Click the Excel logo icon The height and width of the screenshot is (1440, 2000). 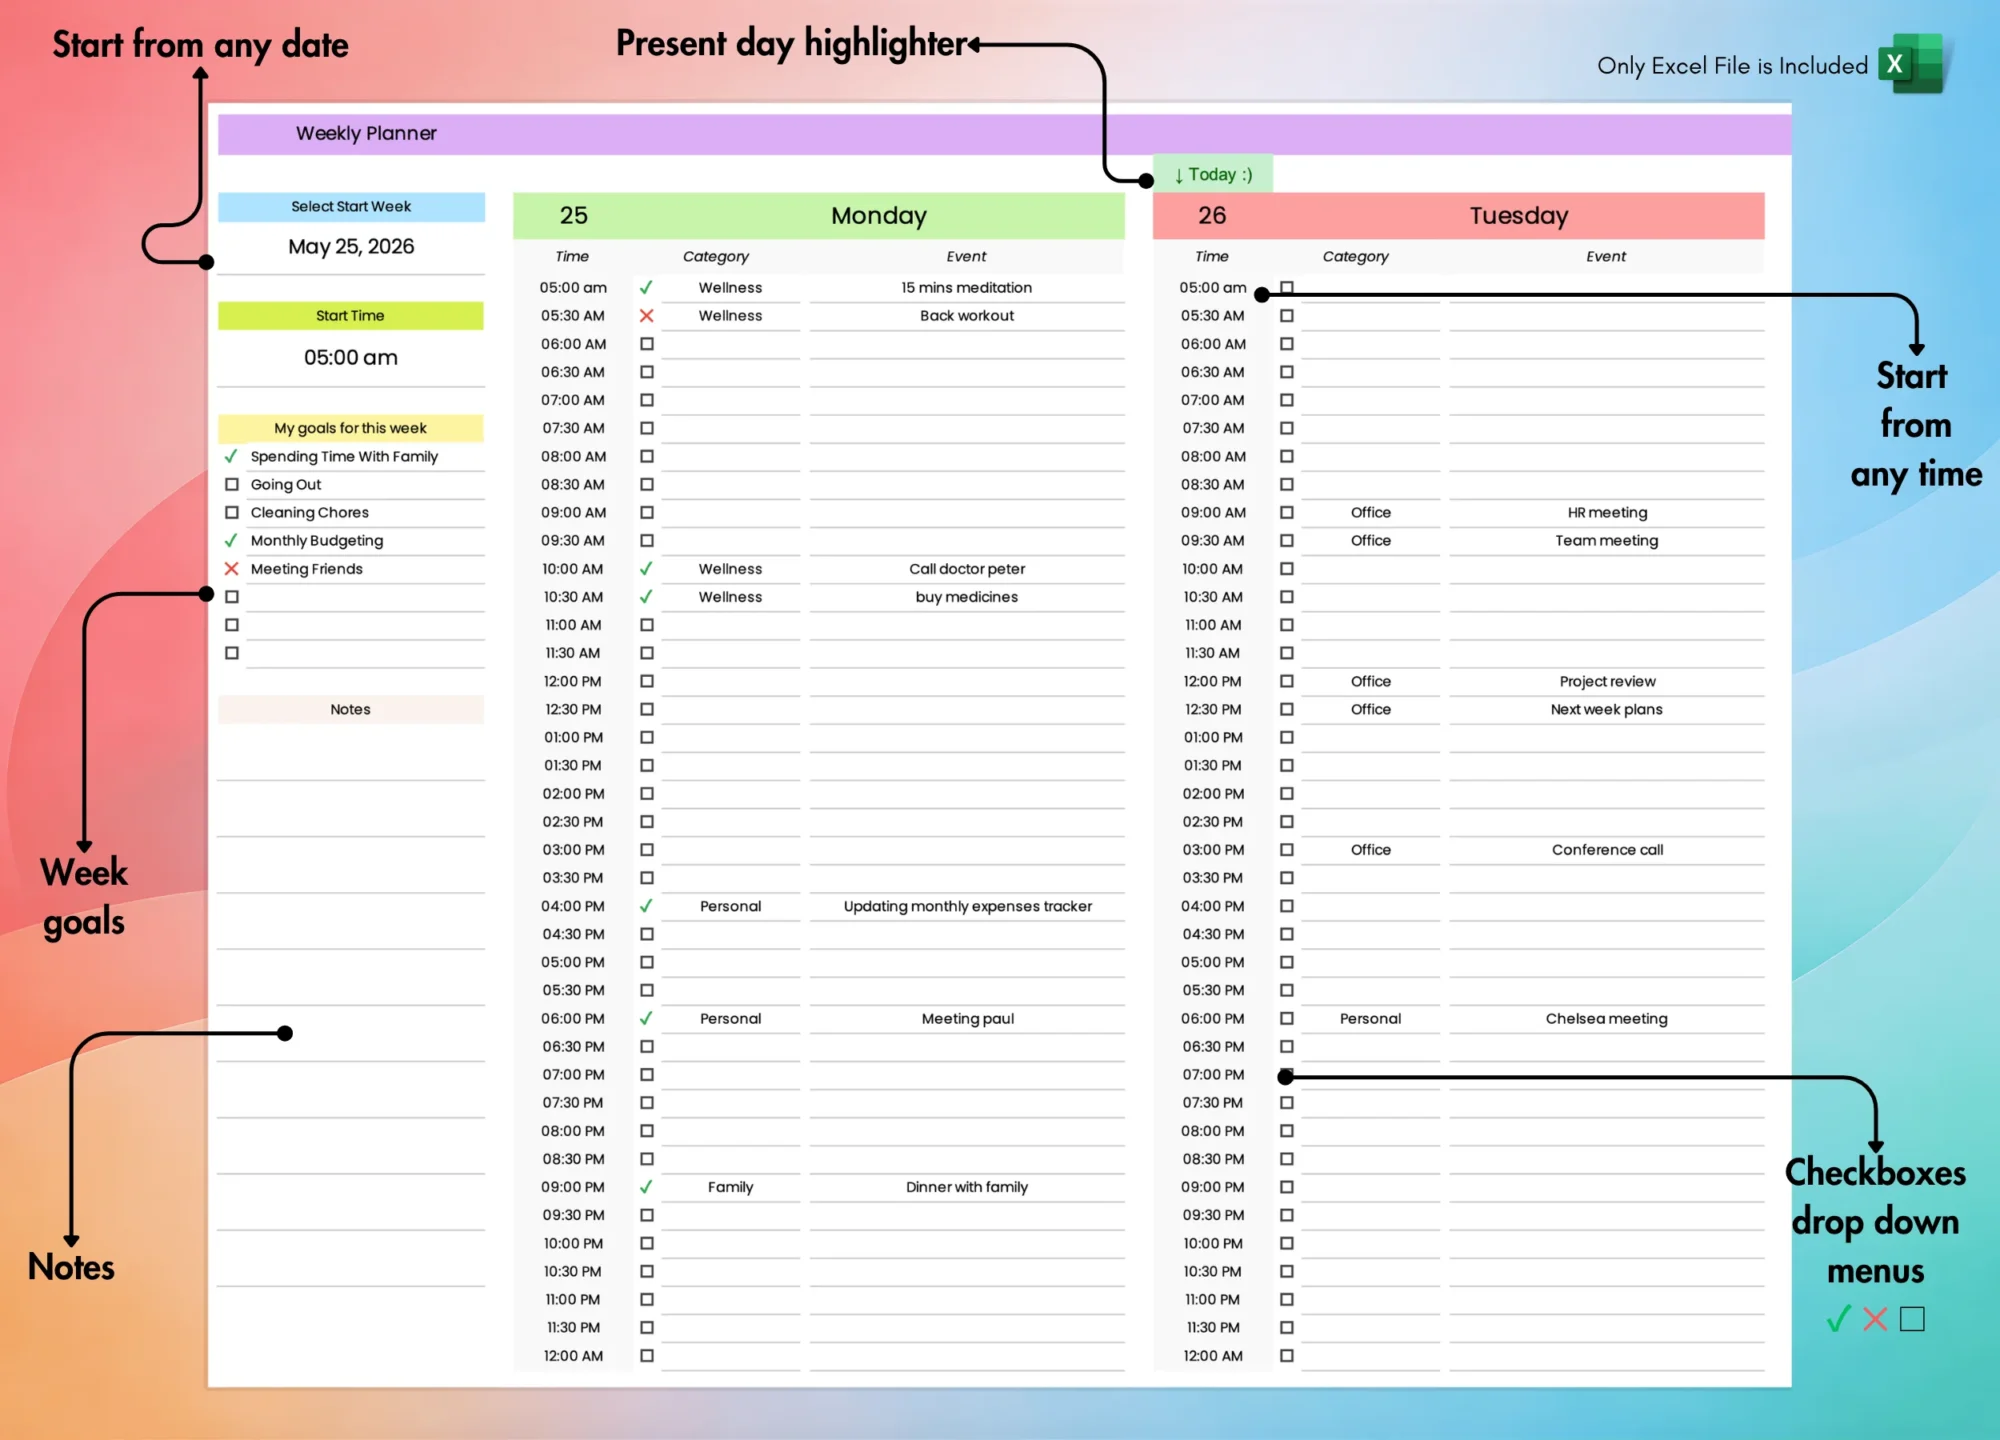click(x=1911, y=65)
